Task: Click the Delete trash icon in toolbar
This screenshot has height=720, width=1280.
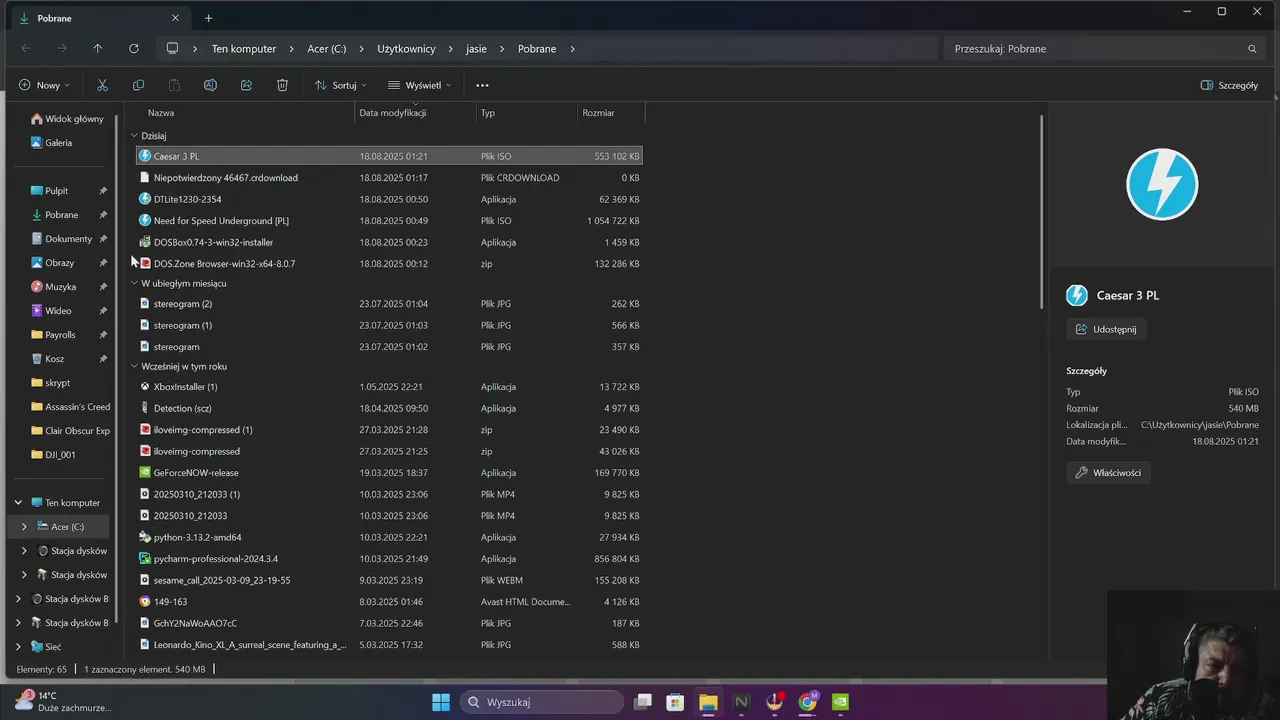Action: [282, 85]
